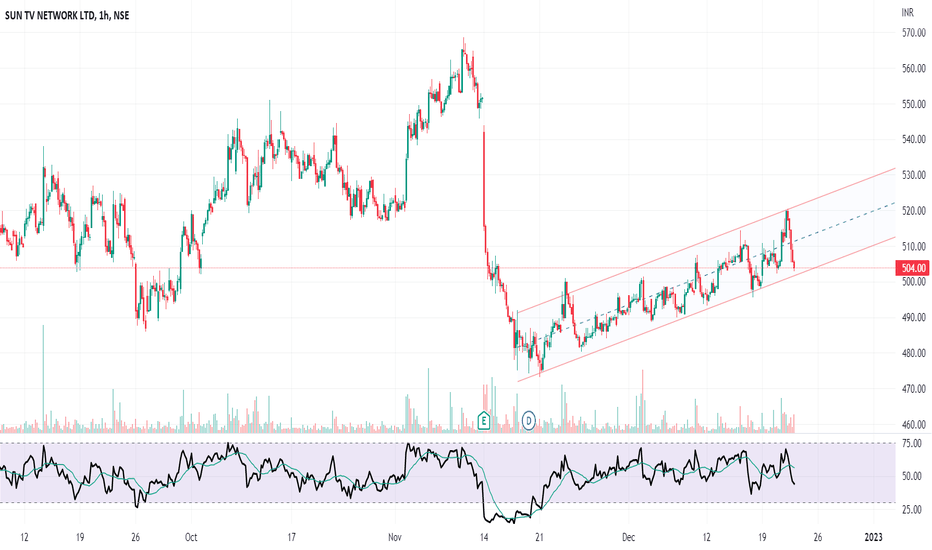
Task: Click the 490.00 price axis label
Action: 914,318
